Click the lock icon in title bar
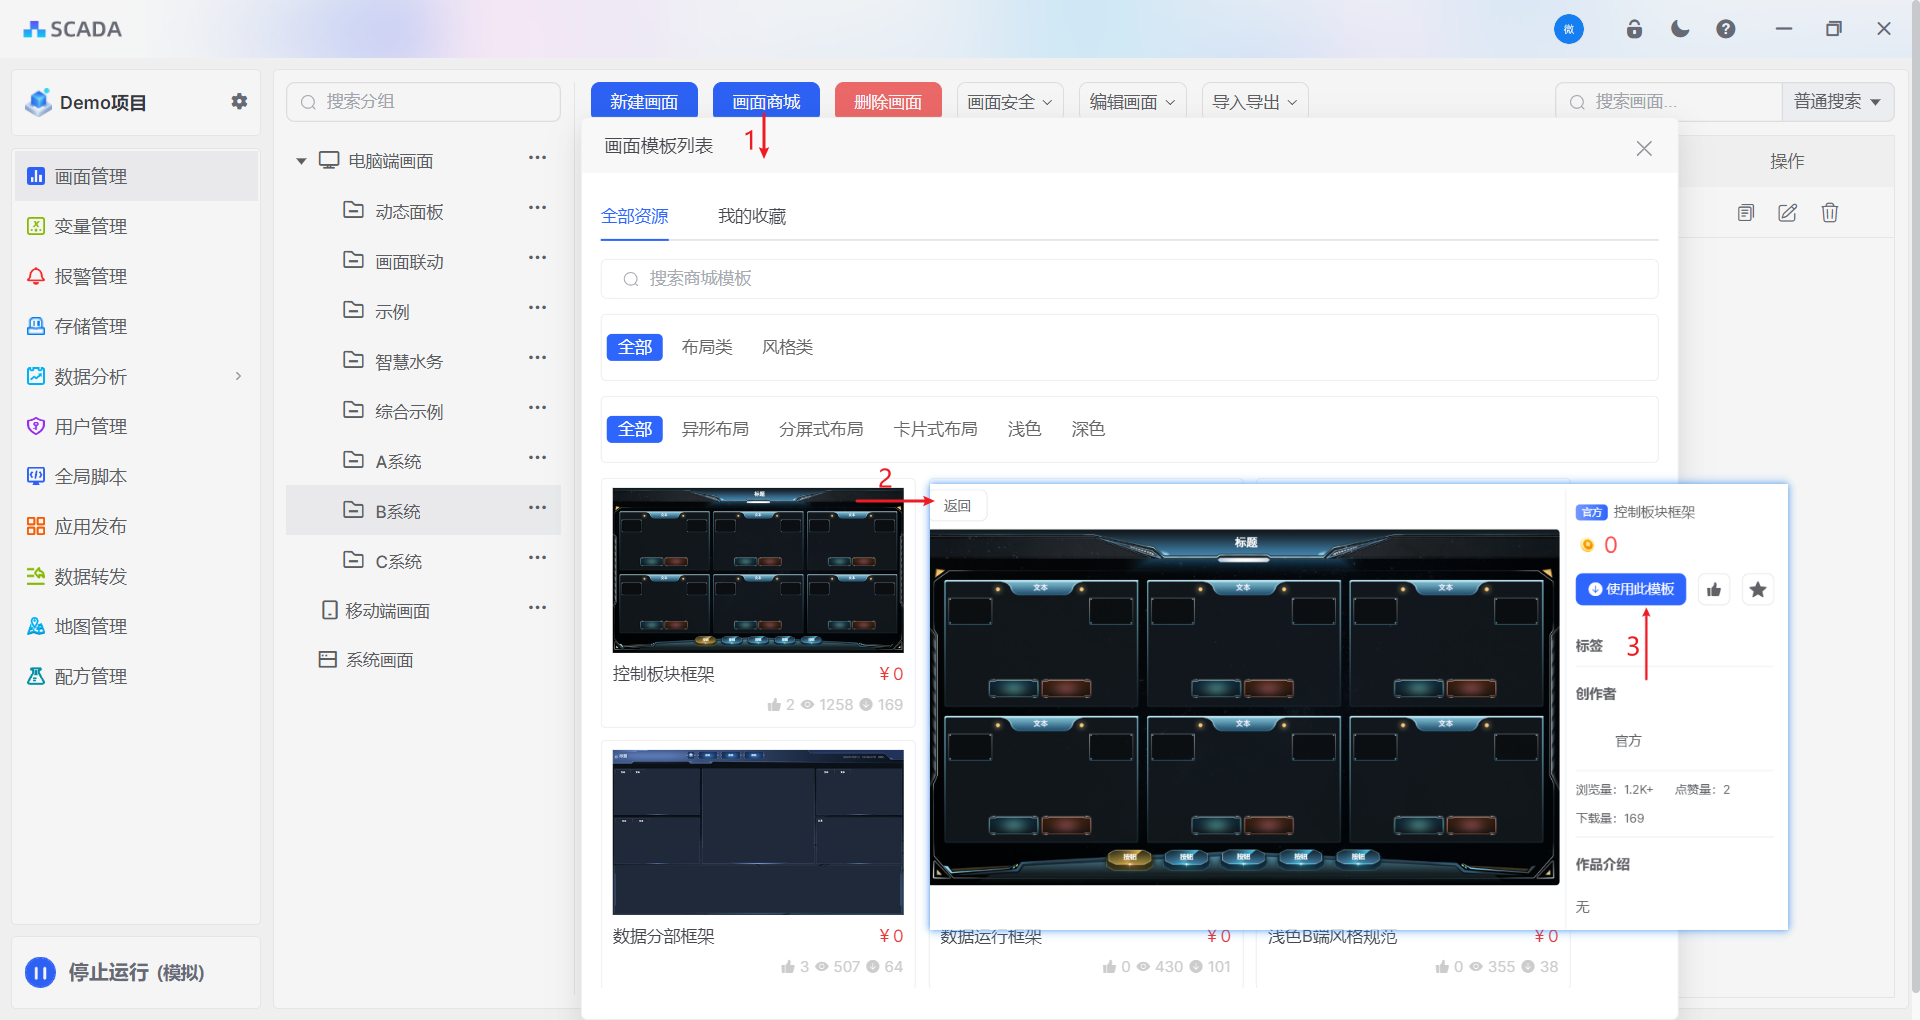The width and height of the screenshot is (1920, 1020). point(1634,29)
